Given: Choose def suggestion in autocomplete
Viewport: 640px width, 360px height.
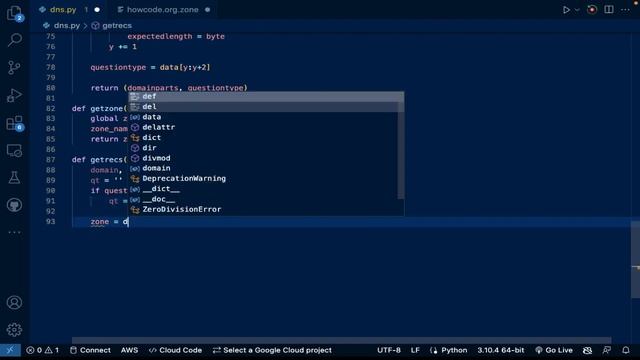Looking at the screenshot, I should pos(266,96).
